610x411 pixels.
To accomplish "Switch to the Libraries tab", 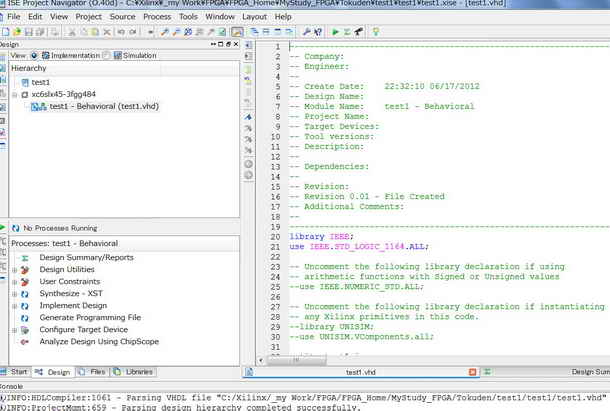I will click(133, 372).
